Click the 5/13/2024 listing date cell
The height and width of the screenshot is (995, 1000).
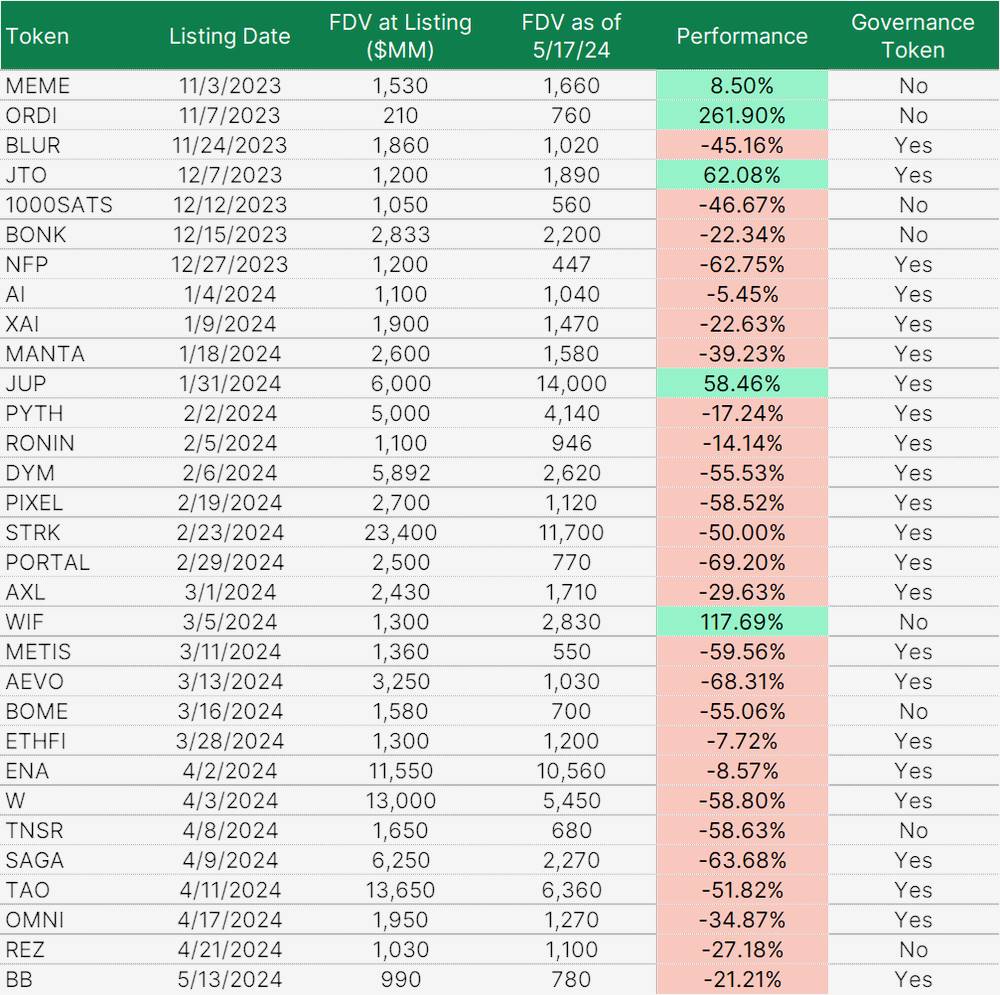(x=229, y=979)
